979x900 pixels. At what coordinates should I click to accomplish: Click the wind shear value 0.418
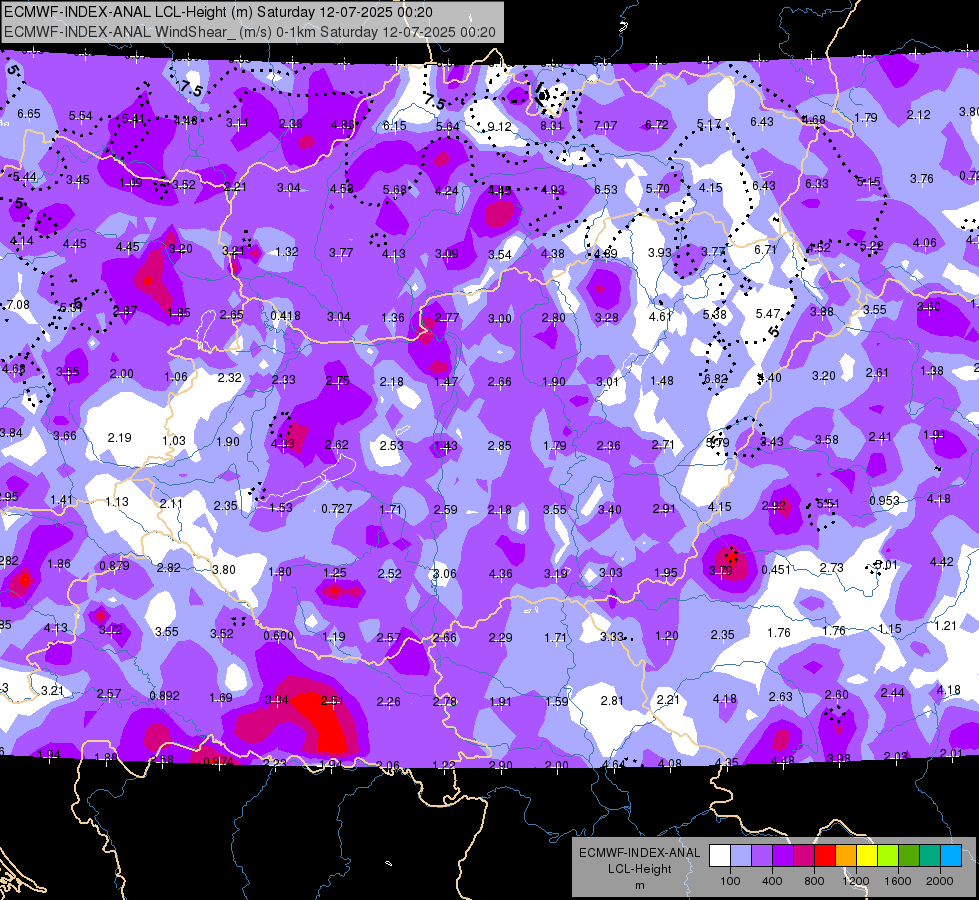285,316
